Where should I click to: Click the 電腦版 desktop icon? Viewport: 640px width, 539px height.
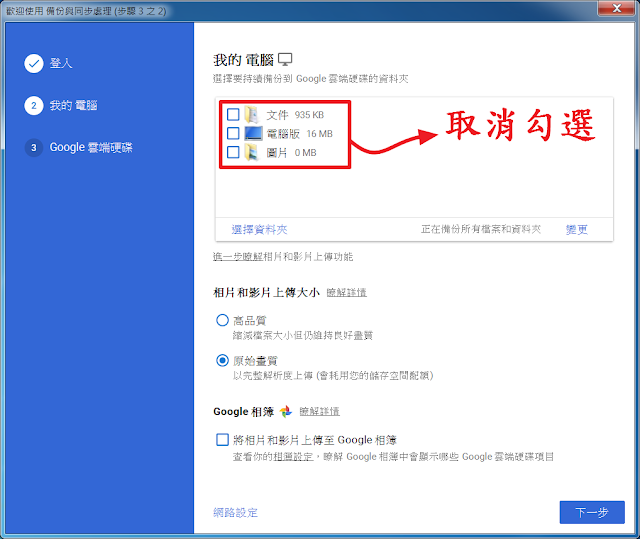253,133
